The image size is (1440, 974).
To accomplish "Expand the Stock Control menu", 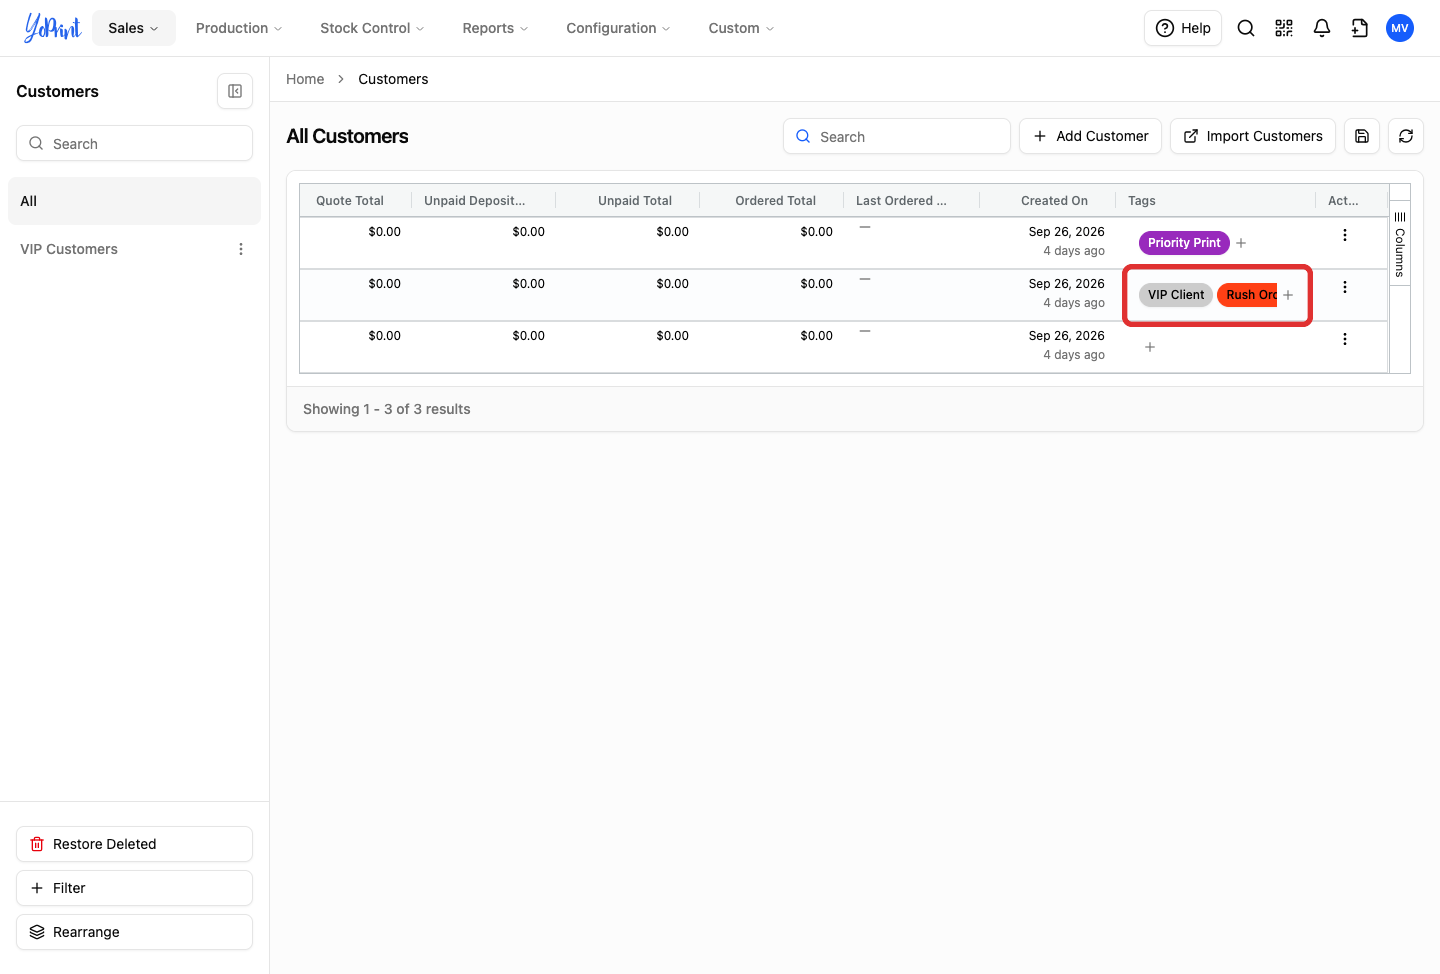I will pos(372,28).
